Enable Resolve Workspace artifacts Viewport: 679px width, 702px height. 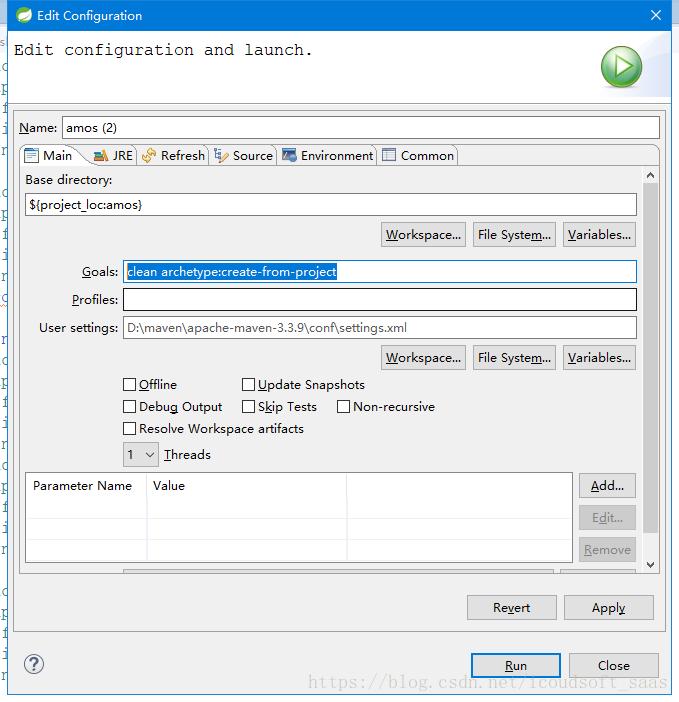click(129, 428)
